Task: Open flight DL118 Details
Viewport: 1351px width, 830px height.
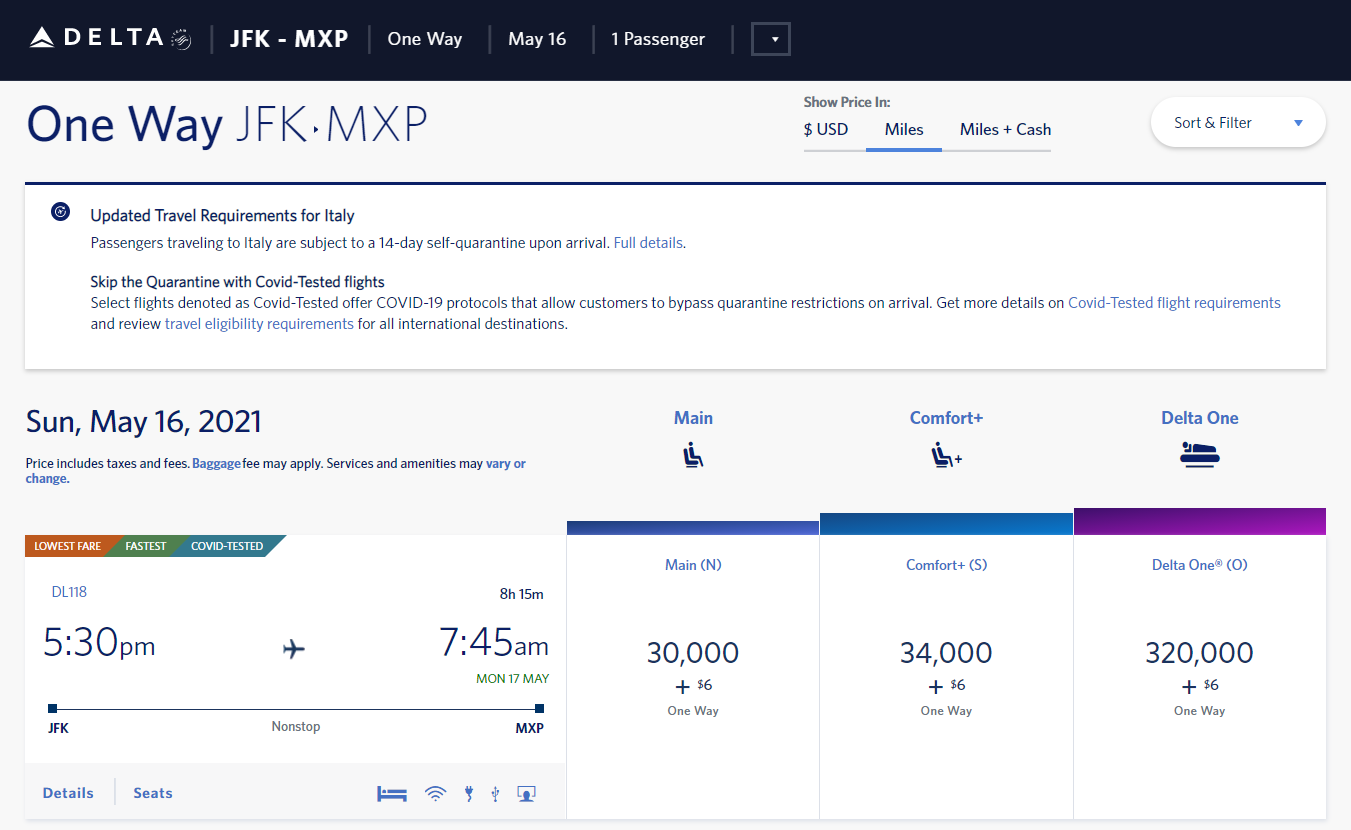Action: point(67,792)
